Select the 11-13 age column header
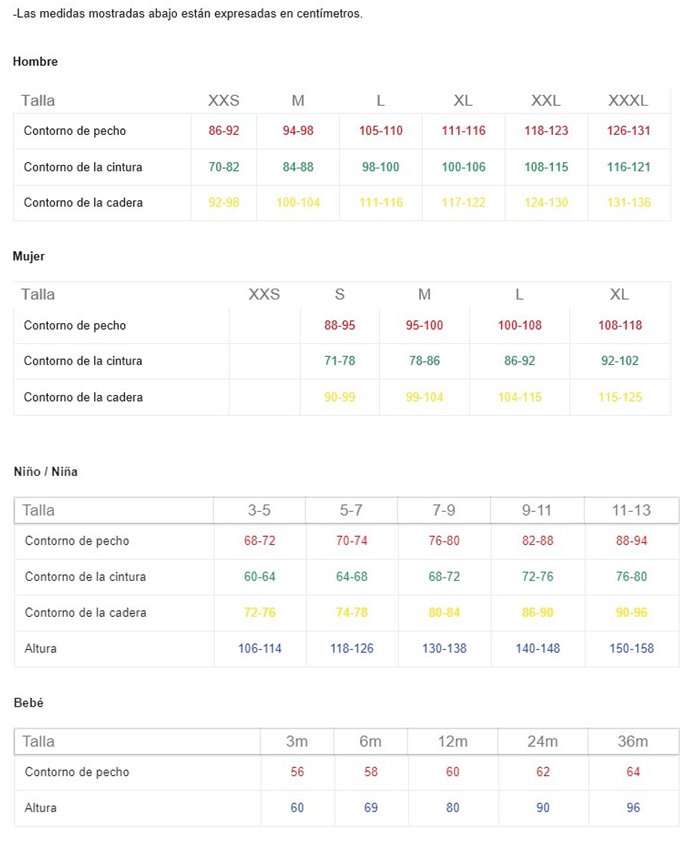This screenshot has height=847, width=686. (631, 510)
